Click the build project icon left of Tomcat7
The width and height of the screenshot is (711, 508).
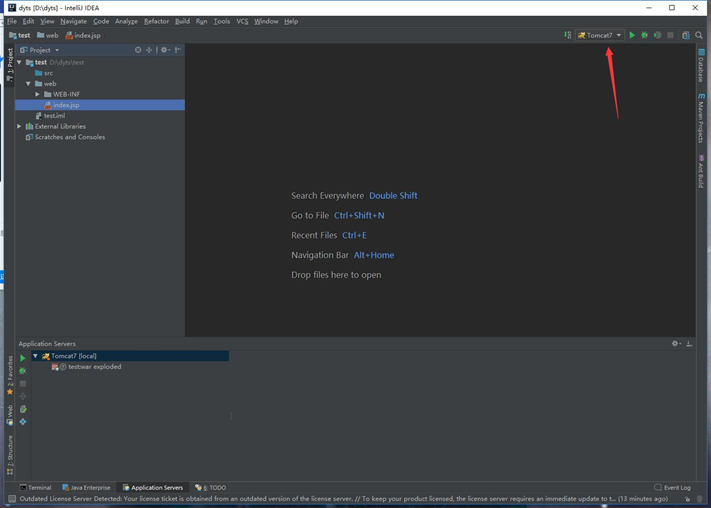(567, 35)
